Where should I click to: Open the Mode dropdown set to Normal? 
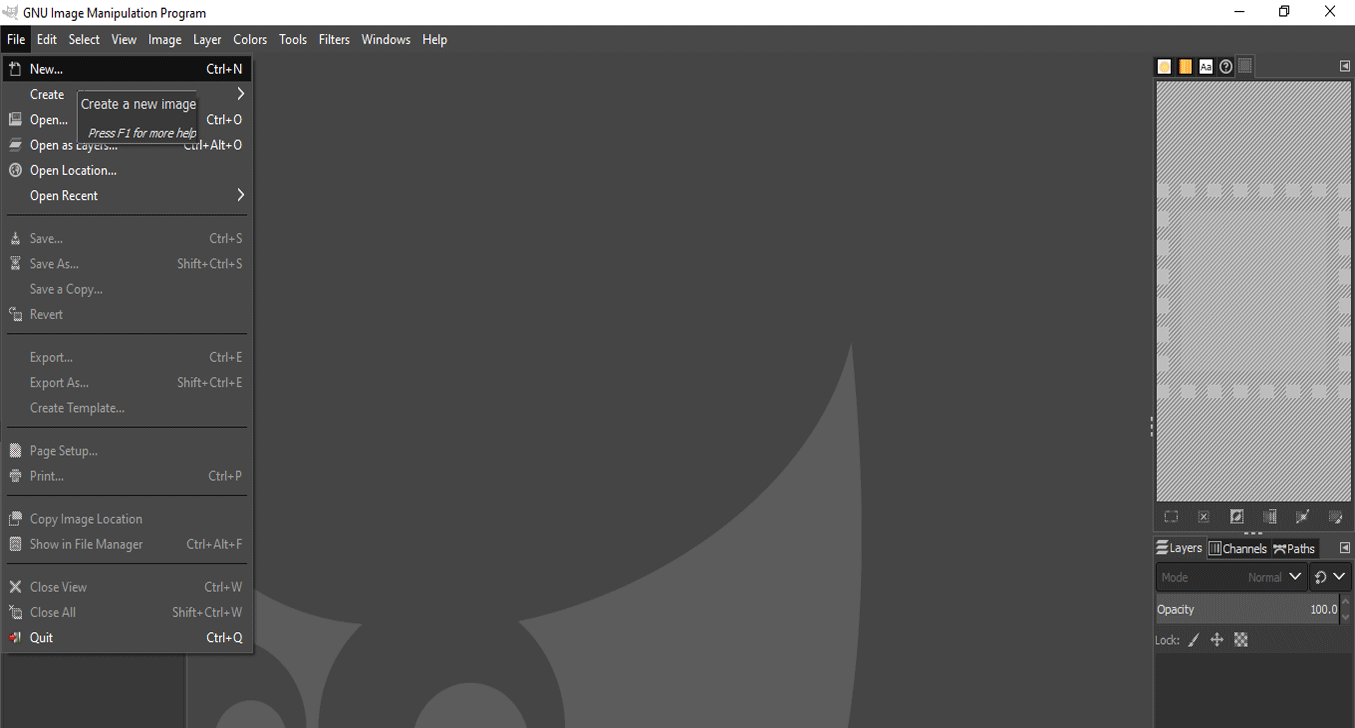(x=1231, y=577)
